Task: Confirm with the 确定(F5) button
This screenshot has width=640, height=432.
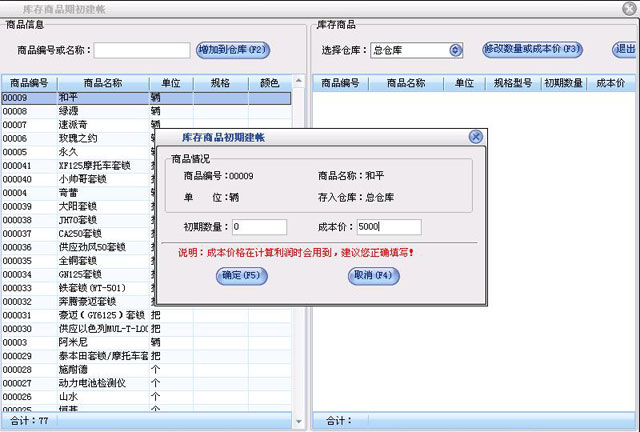Action: click(x=242, y=275)
